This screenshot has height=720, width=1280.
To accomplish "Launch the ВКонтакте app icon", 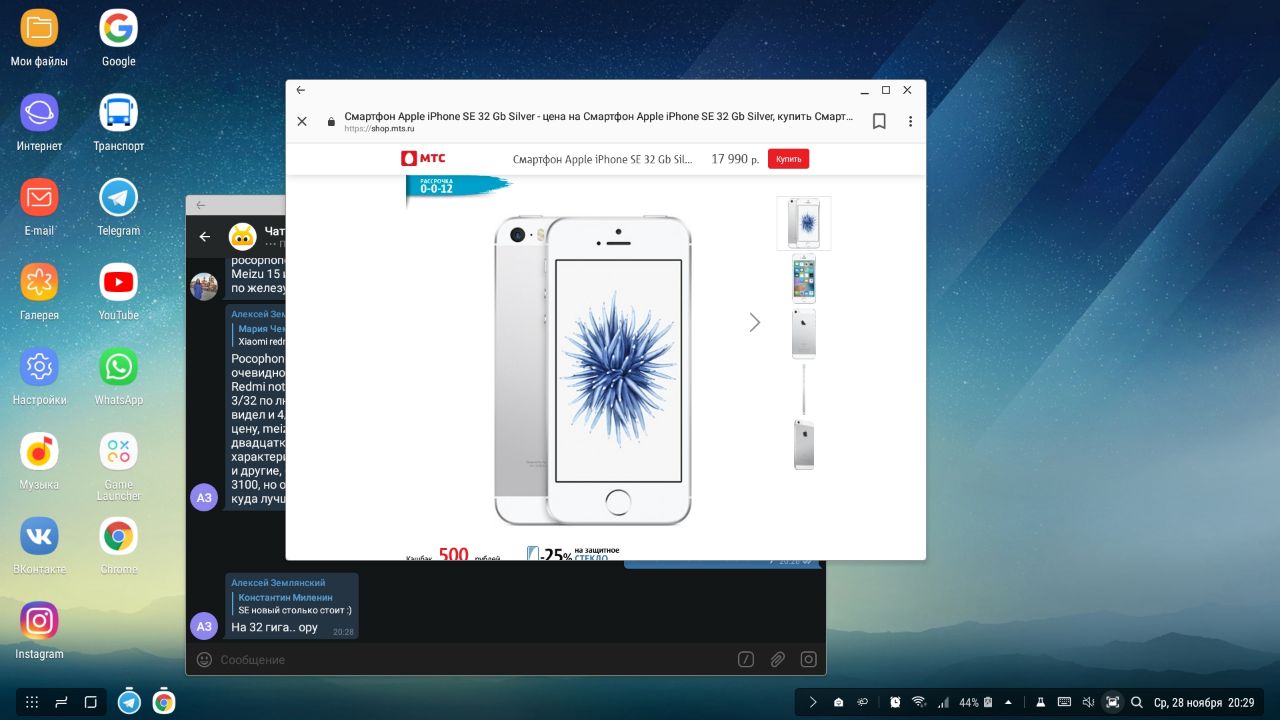I will coord(39,546).
